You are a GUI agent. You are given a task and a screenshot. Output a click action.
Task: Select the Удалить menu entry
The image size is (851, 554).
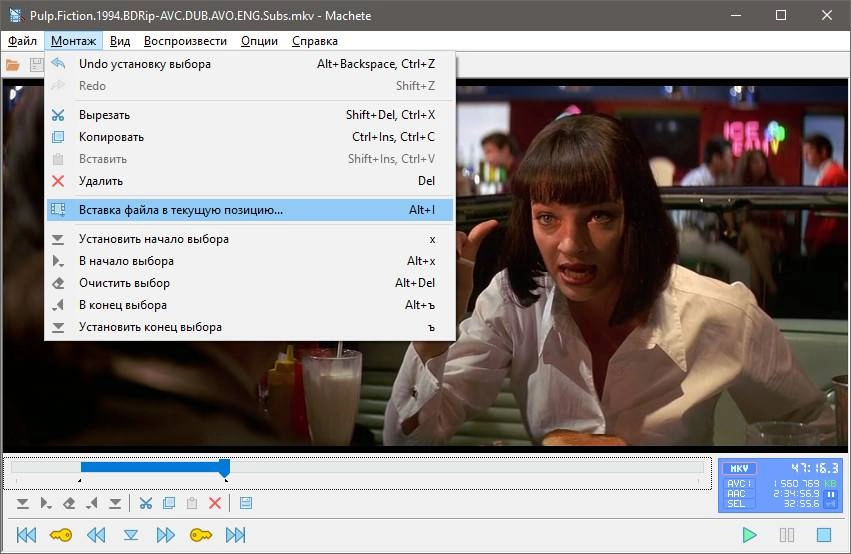tap(250, 181)
